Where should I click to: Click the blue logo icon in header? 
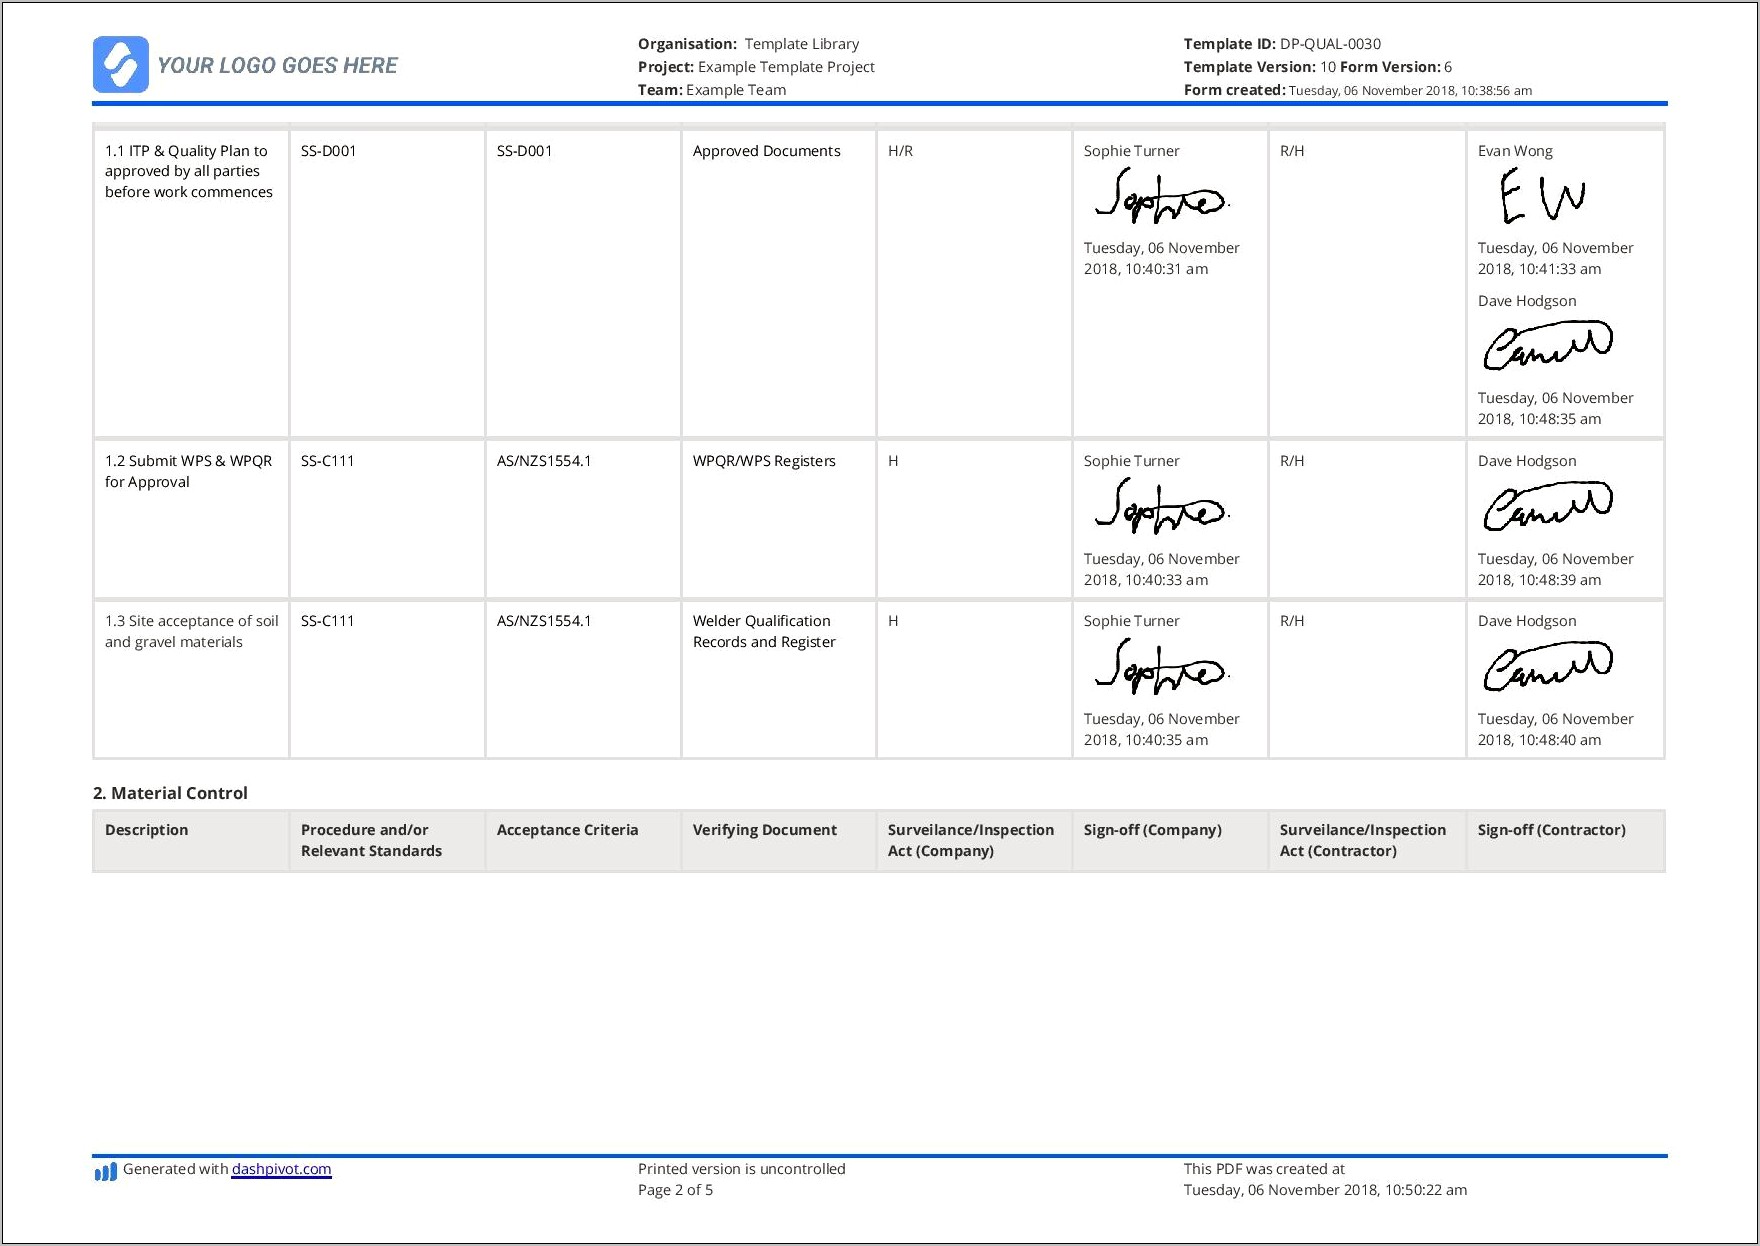pyautogui.click(x=121, y=65)
